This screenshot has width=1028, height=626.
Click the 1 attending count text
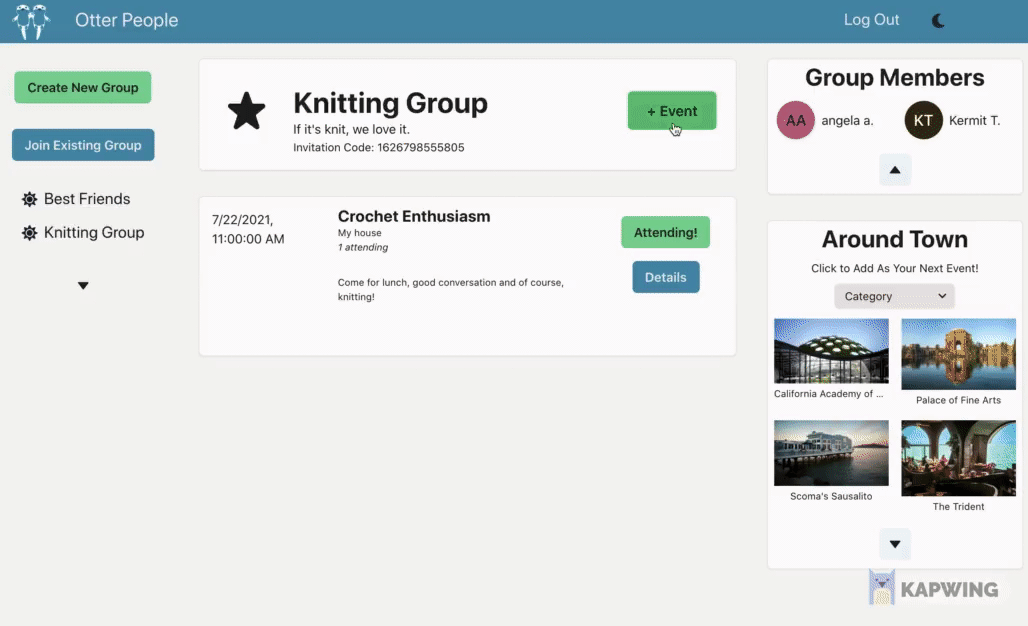(x=363, y=247)
